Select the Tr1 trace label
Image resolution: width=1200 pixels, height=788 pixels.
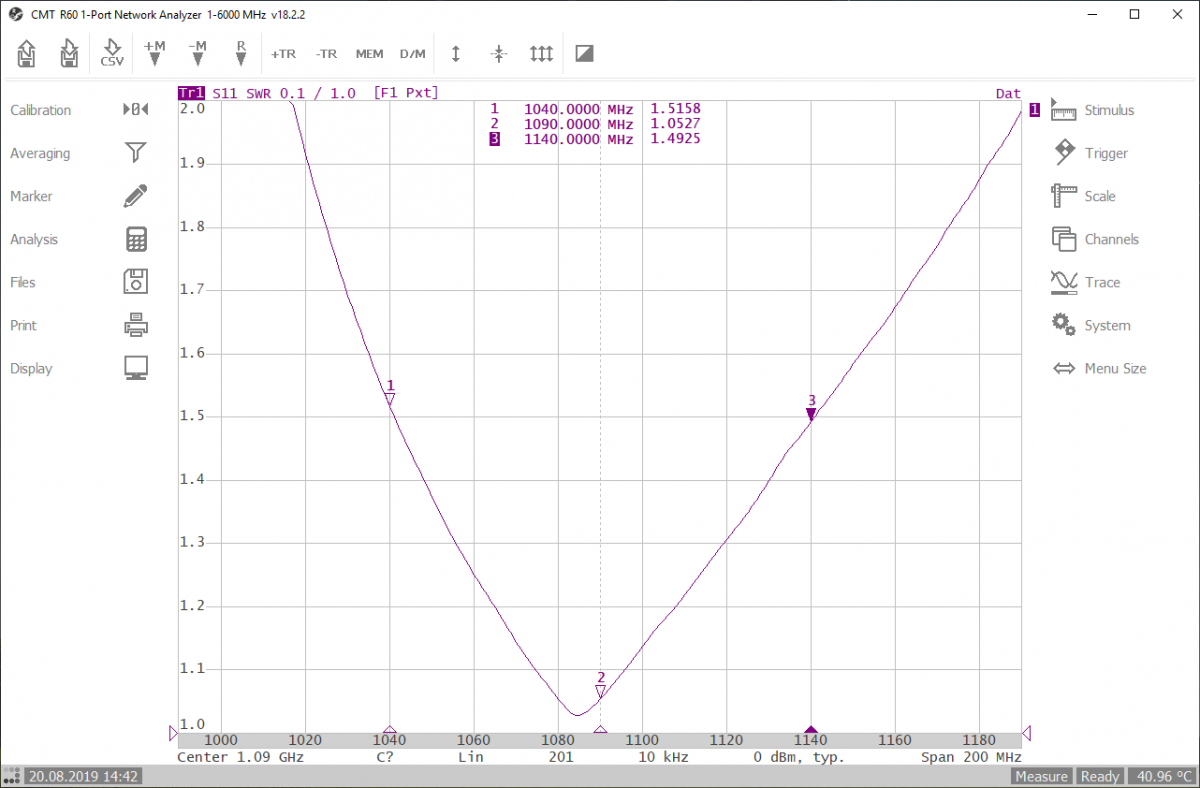(x=190, y=93)
